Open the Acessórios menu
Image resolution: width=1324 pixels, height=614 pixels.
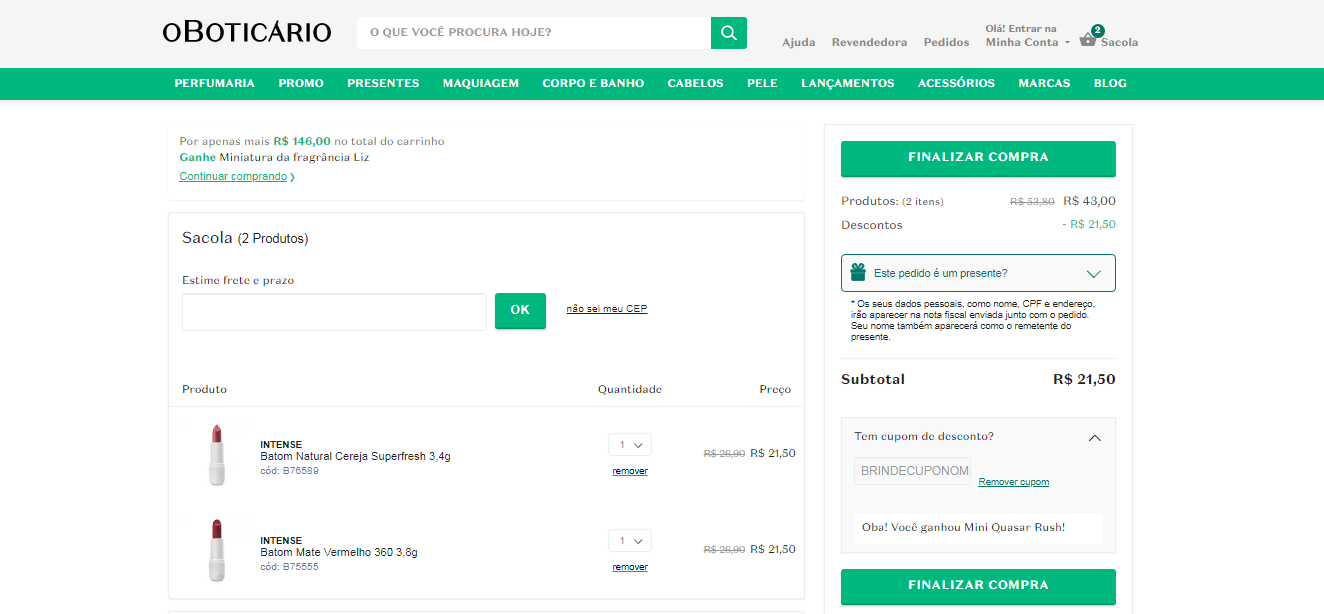[x=956, y=83]
